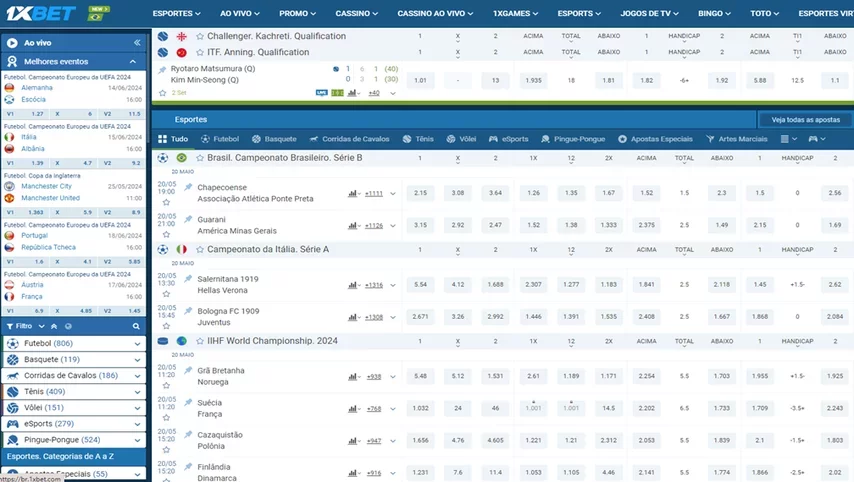The height and width of the screenshot is (482, 854).
Task: Open ESPORTES top menu
Action: coord(176,13)
